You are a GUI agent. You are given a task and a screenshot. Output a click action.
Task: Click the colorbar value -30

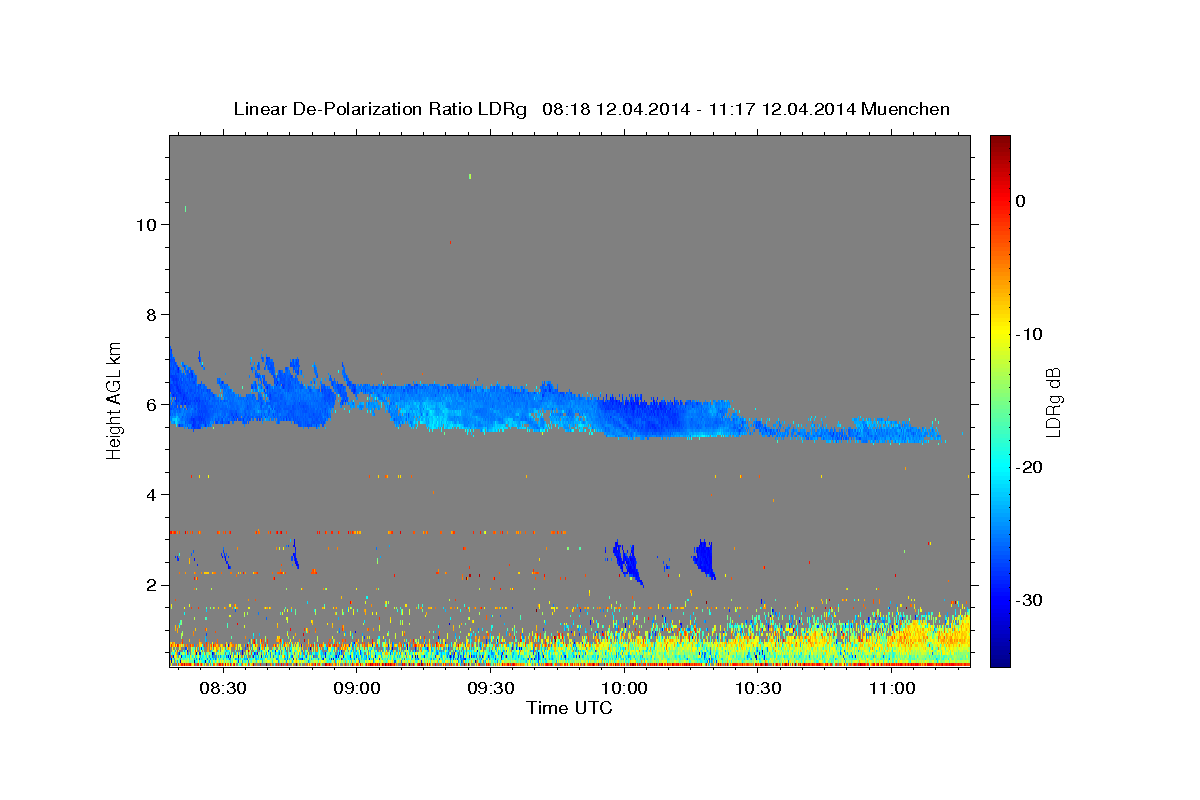(1030, 600)
